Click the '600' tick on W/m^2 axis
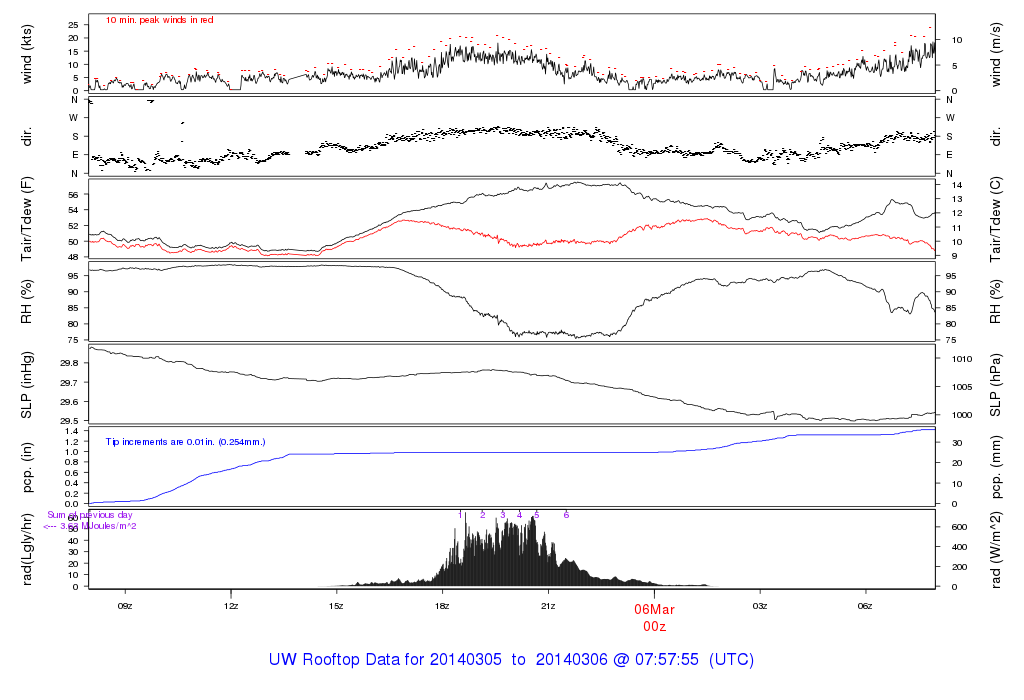 [x=959, y=527]
